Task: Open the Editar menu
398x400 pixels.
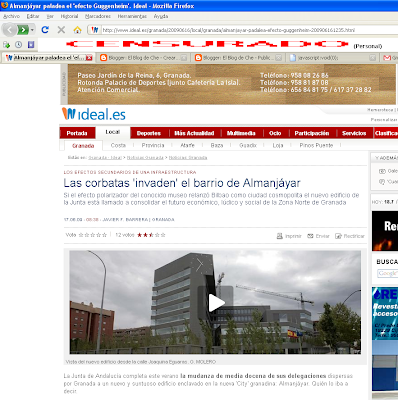Action: pos(33,16)
